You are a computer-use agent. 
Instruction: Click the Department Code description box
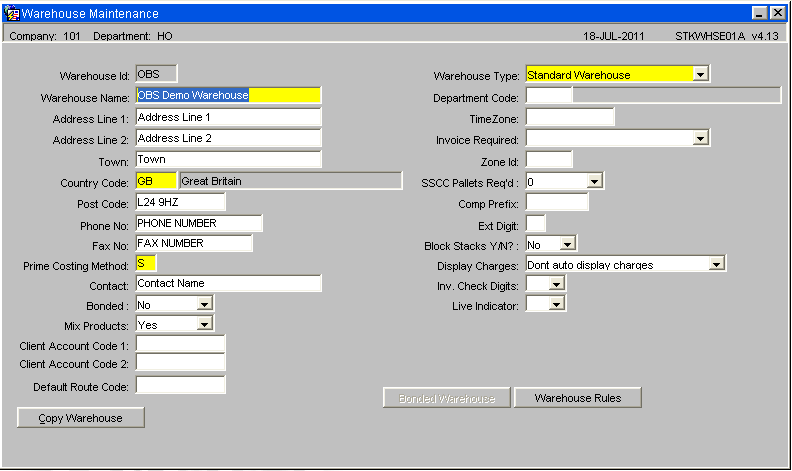(676, 95)
